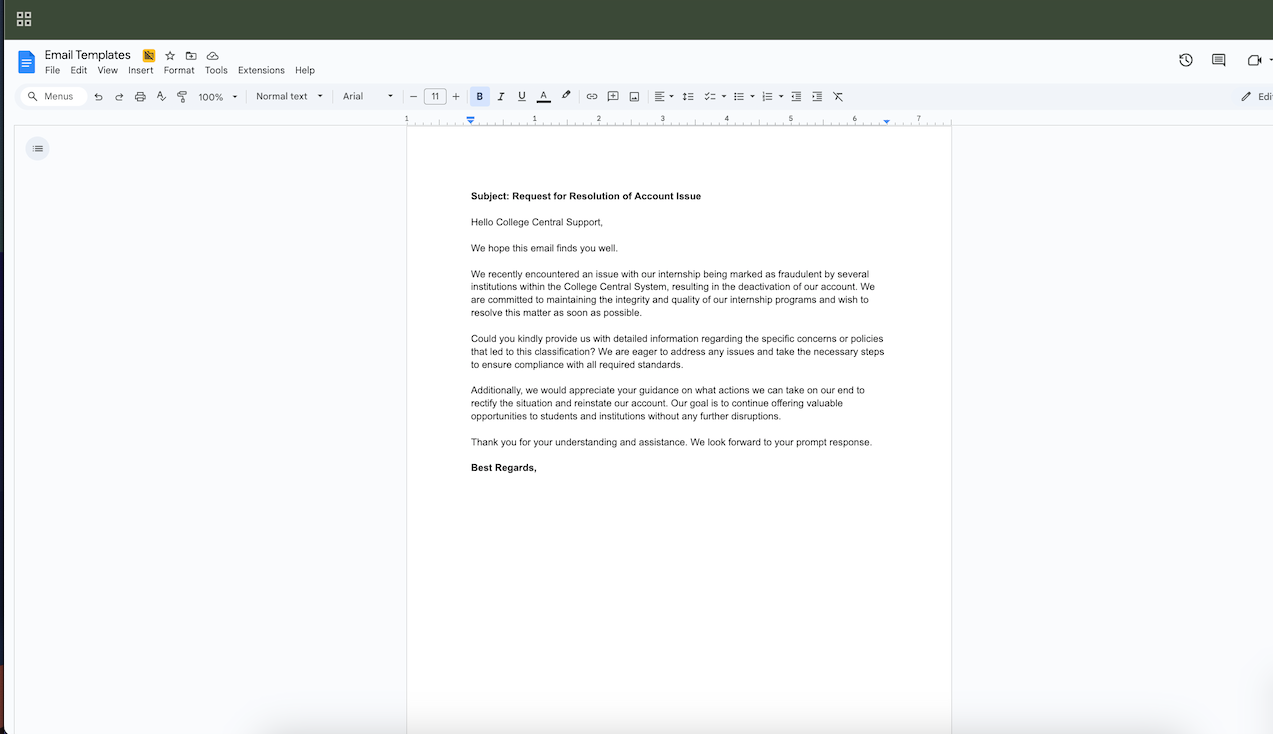Viewport: 1273px width, 734px height.
Task: Insert a checklist
Action: coord(710,97)
